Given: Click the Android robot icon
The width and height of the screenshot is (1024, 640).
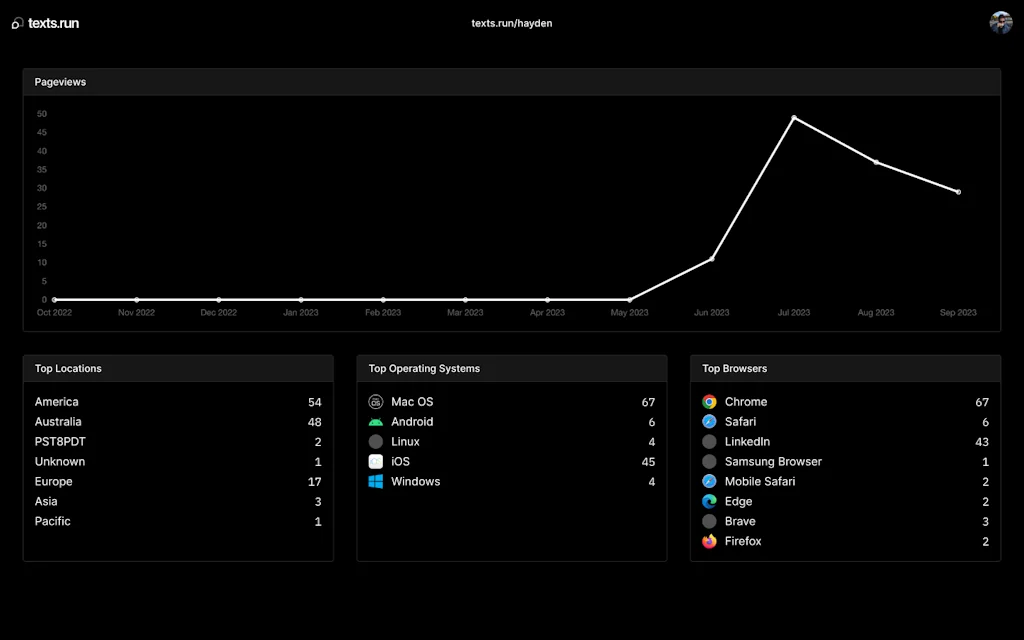Looking at the screenshot, I should point(376,422).
